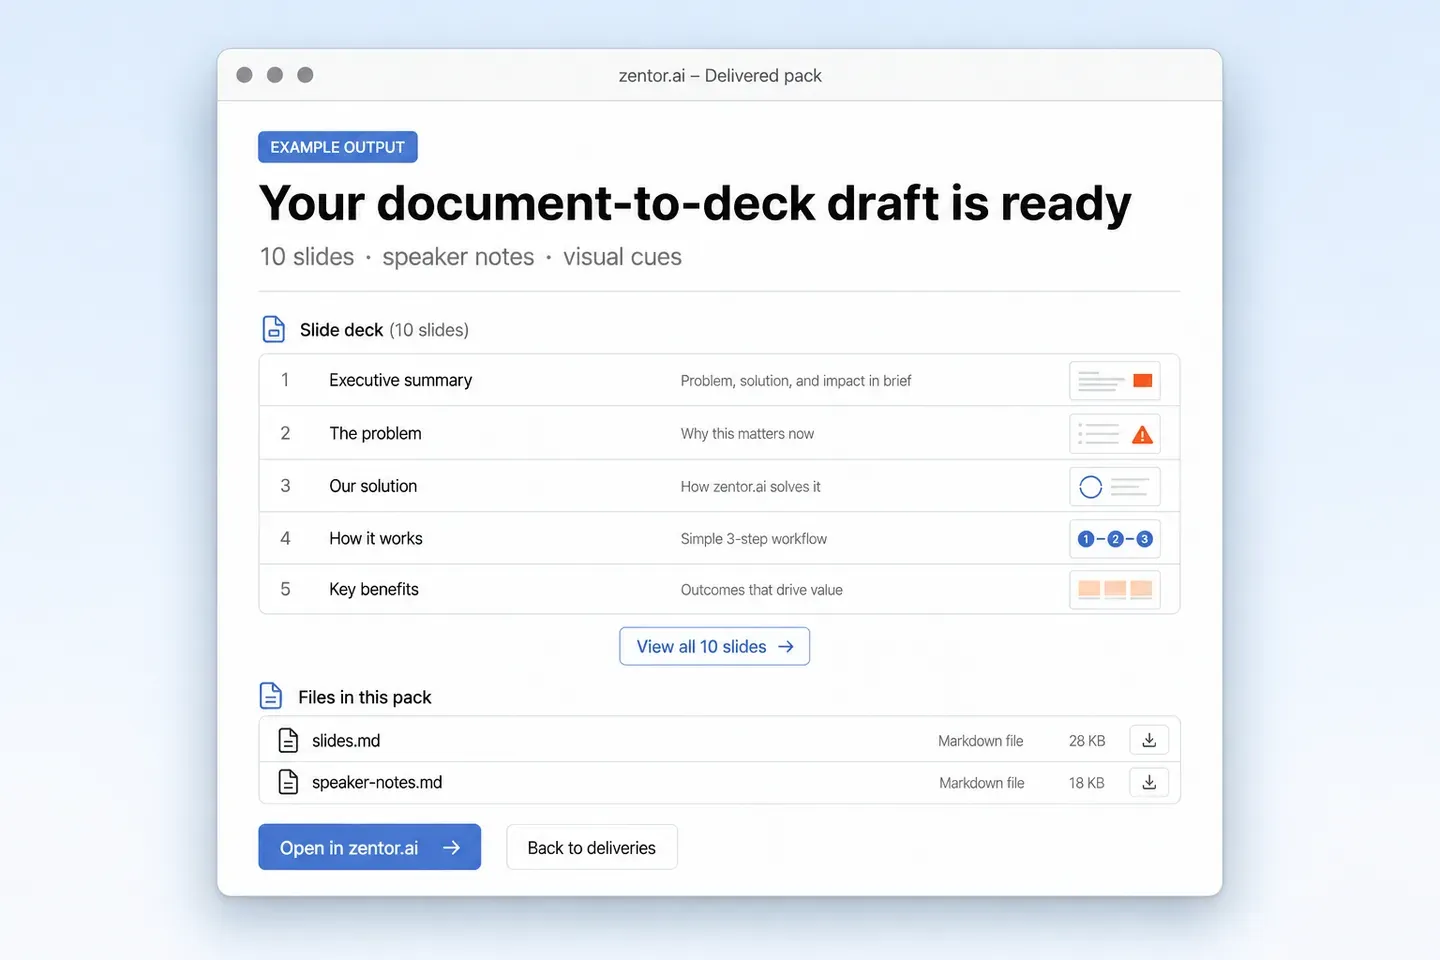Click the Slide deck section document icon
Screen dimensions: 1440x960
click(x=274, y=329)
